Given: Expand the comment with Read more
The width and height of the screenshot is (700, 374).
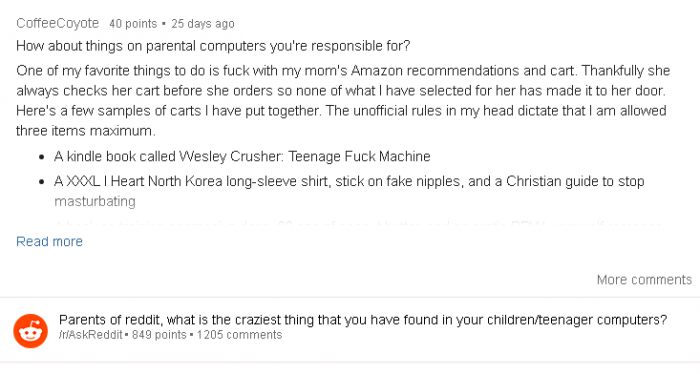Looking at the screenshot, I should tap(49, 241).
